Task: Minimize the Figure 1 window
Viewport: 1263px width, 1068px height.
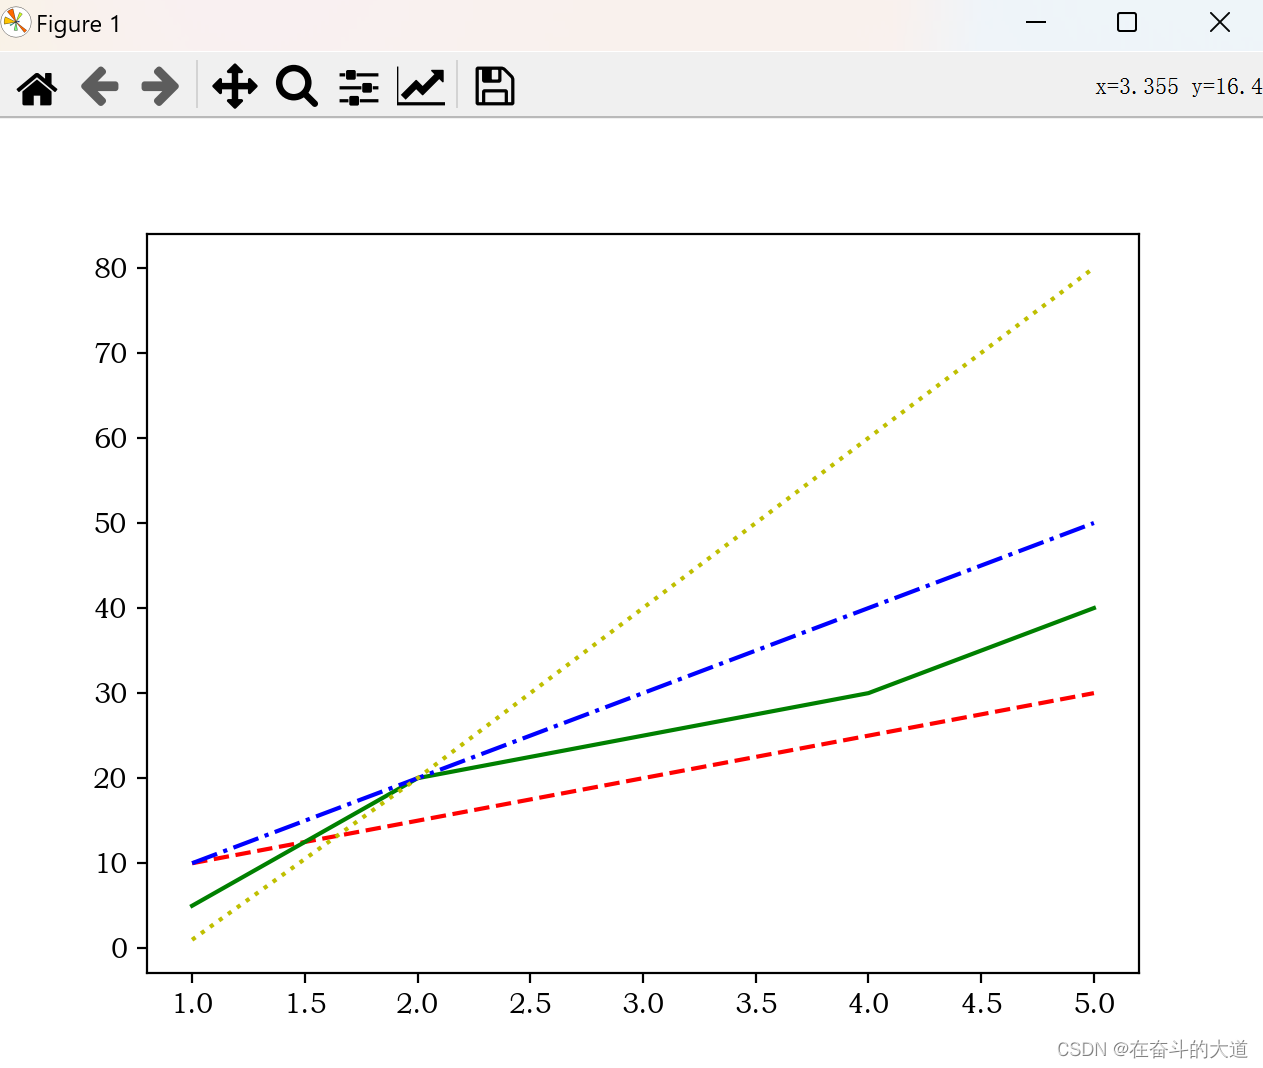Action: pyautogui.click(x=1036, y=22)
